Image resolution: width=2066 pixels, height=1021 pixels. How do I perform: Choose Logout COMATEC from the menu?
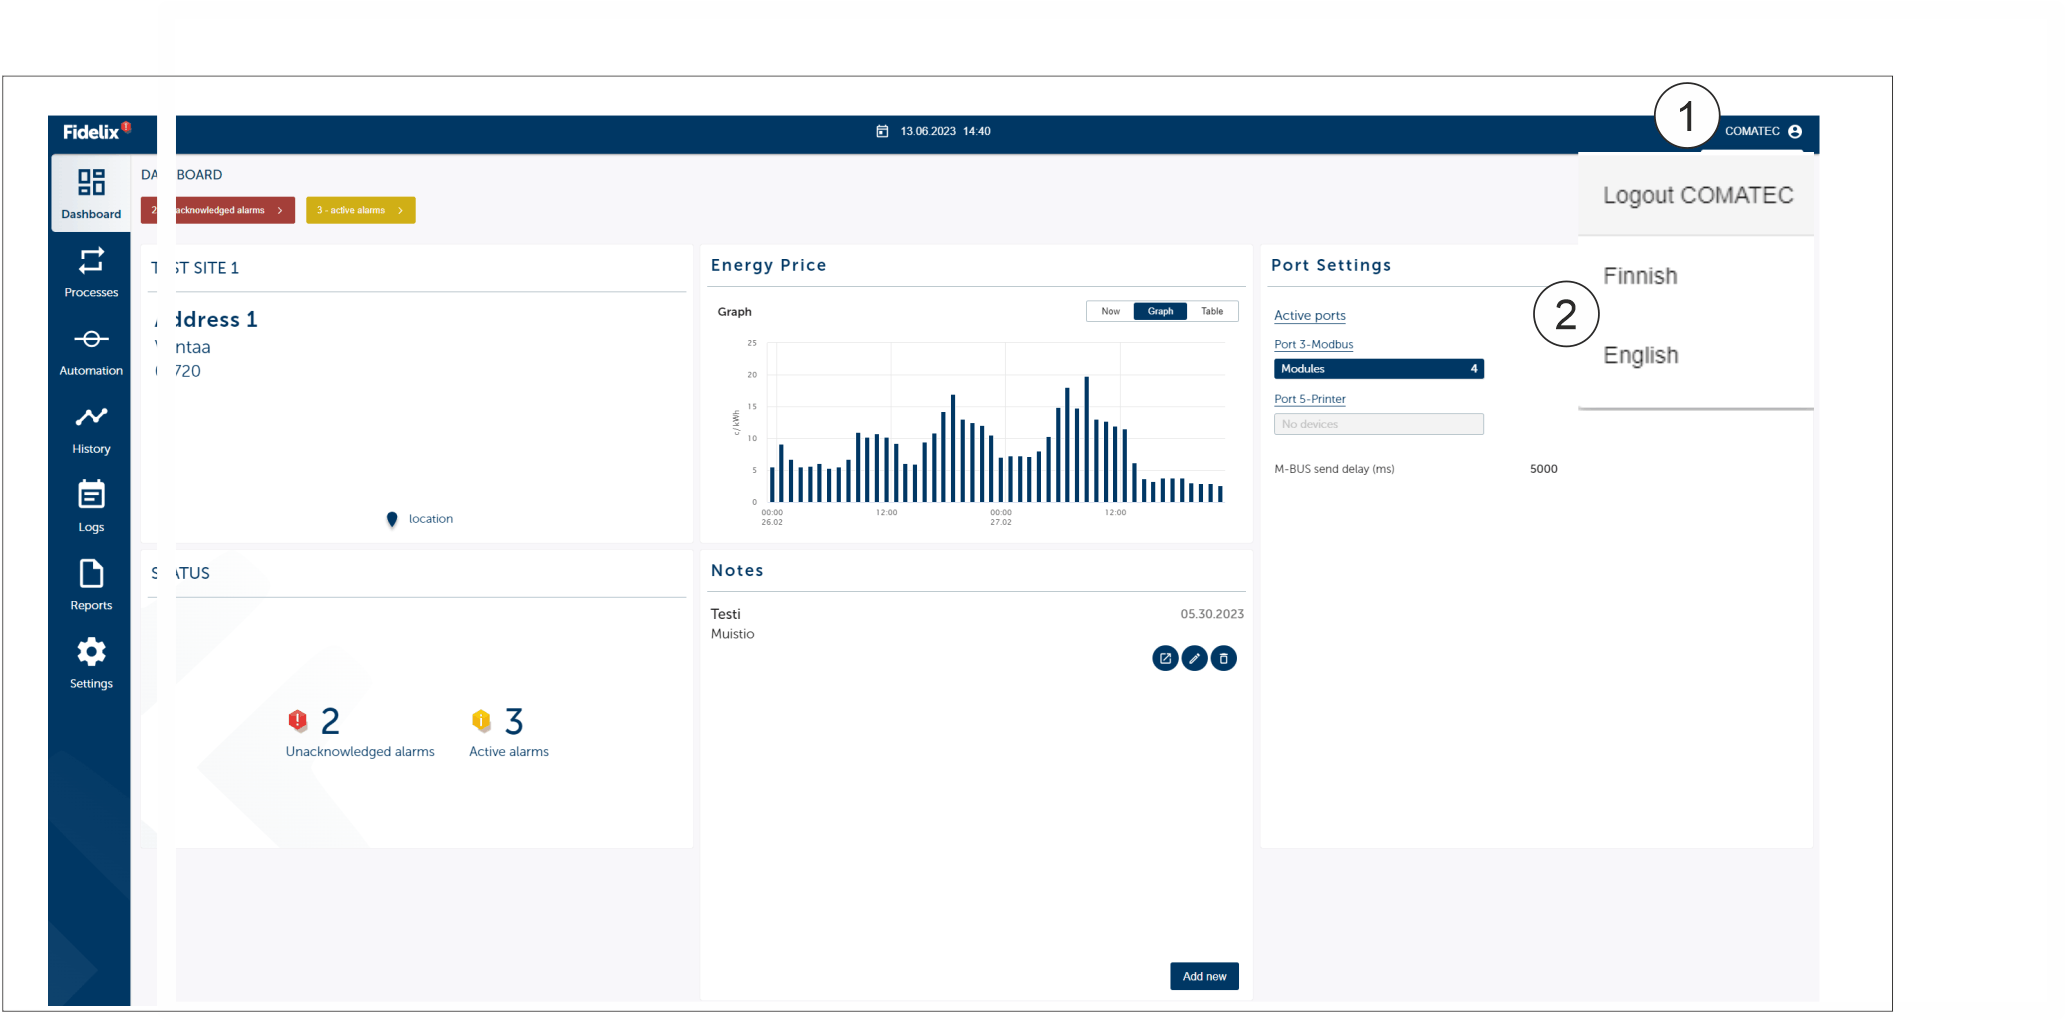(x=1698, y=195)
